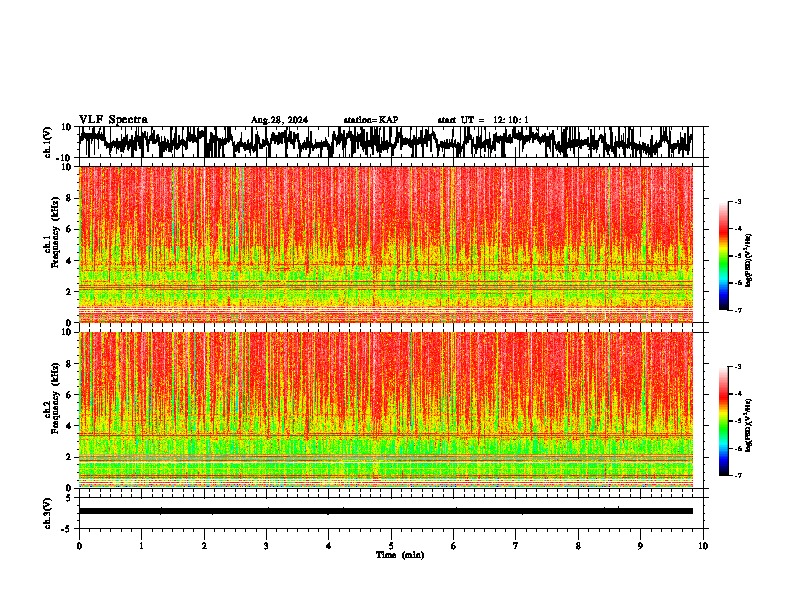Click time axis tick label "5"
This screenshot has height=612, width=792.
pyautogui.click(x=391, y=546)
